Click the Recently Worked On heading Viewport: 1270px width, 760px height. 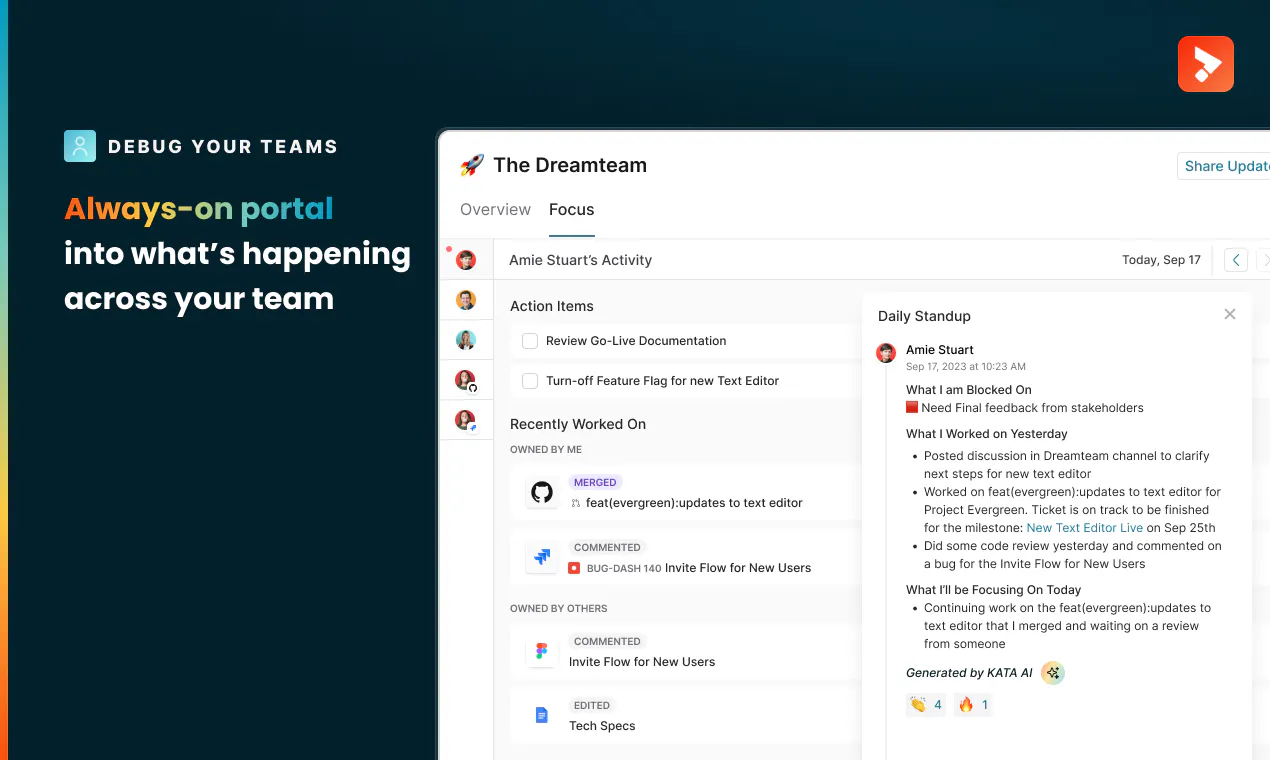pyautogui.click(x=578, y=424)
